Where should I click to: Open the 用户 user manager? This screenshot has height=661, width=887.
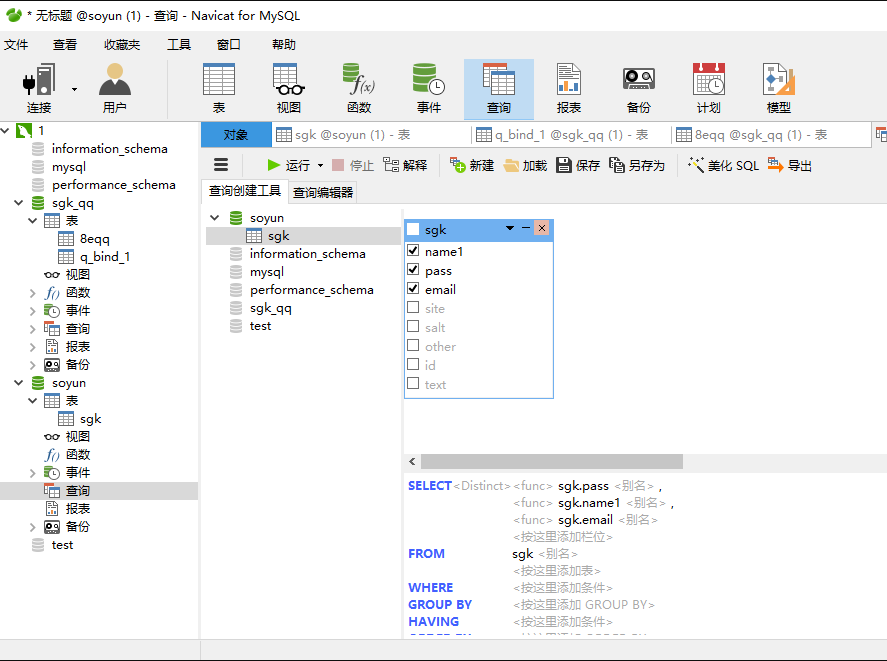point(115,88)
